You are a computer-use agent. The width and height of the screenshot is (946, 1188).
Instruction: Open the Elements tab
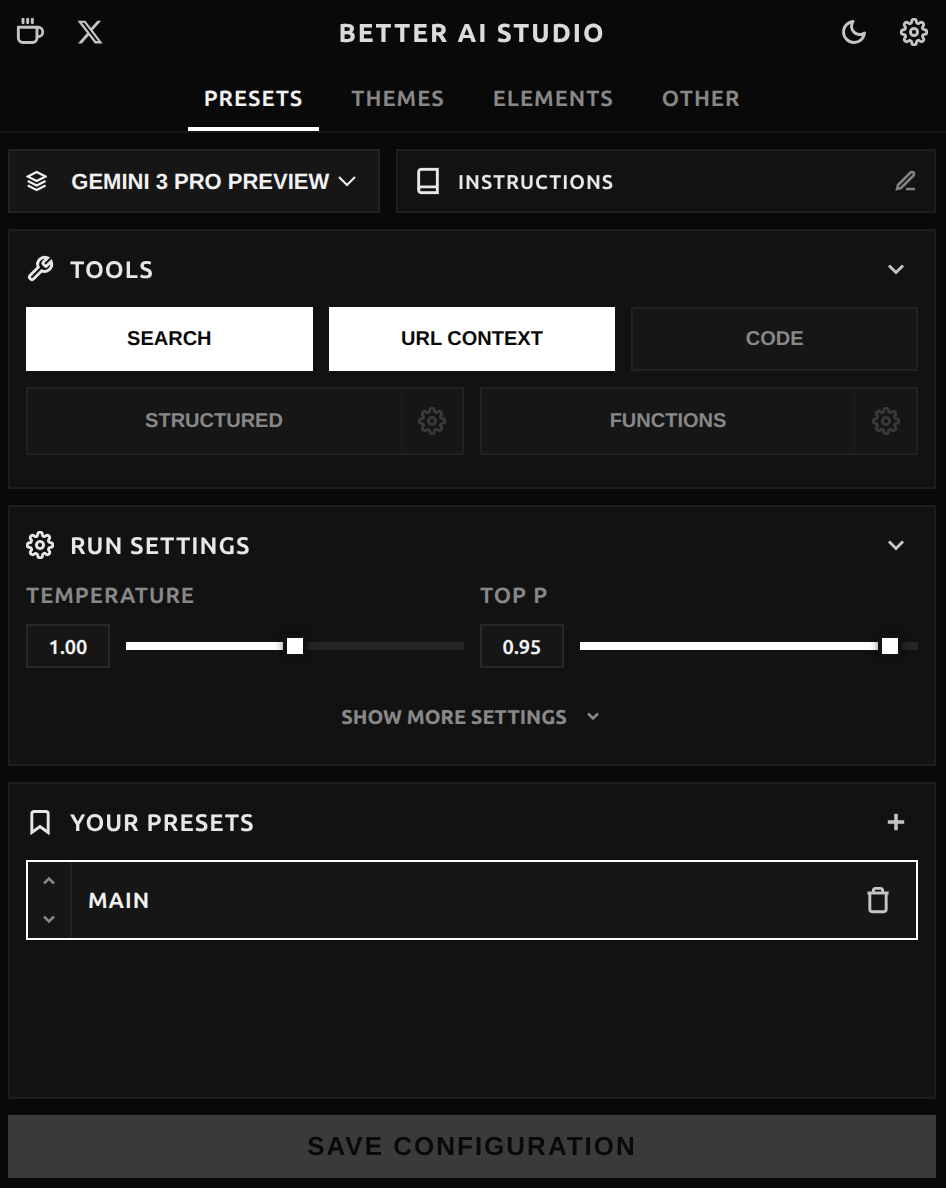click(552, 99)
